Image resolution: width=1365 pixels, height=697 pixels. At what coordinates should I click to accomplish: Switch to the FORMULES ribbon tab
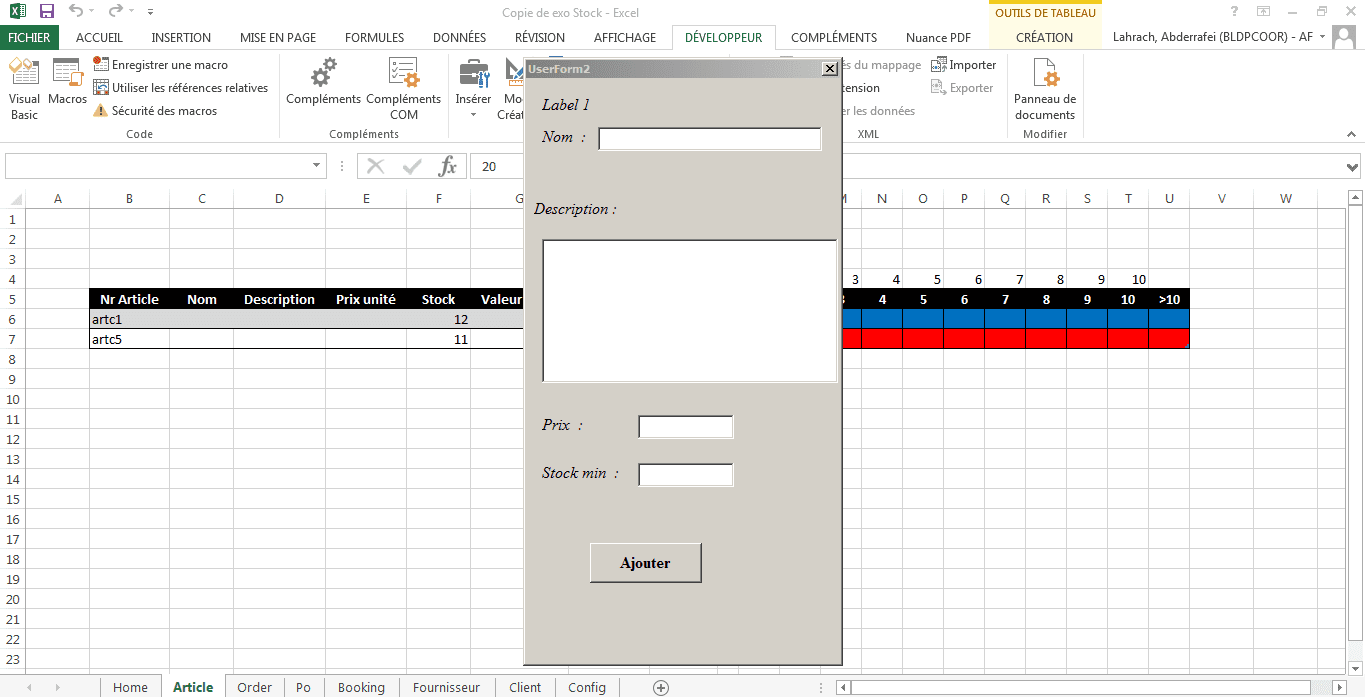point(374,37)
